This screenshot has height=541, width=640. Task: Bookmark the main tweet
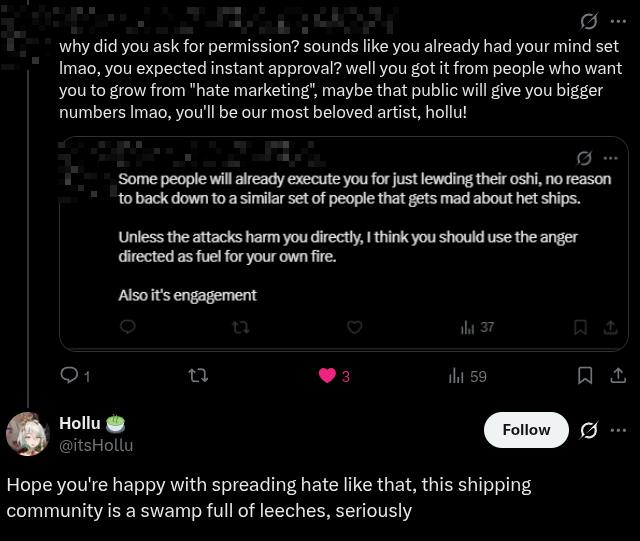(586, 376)
